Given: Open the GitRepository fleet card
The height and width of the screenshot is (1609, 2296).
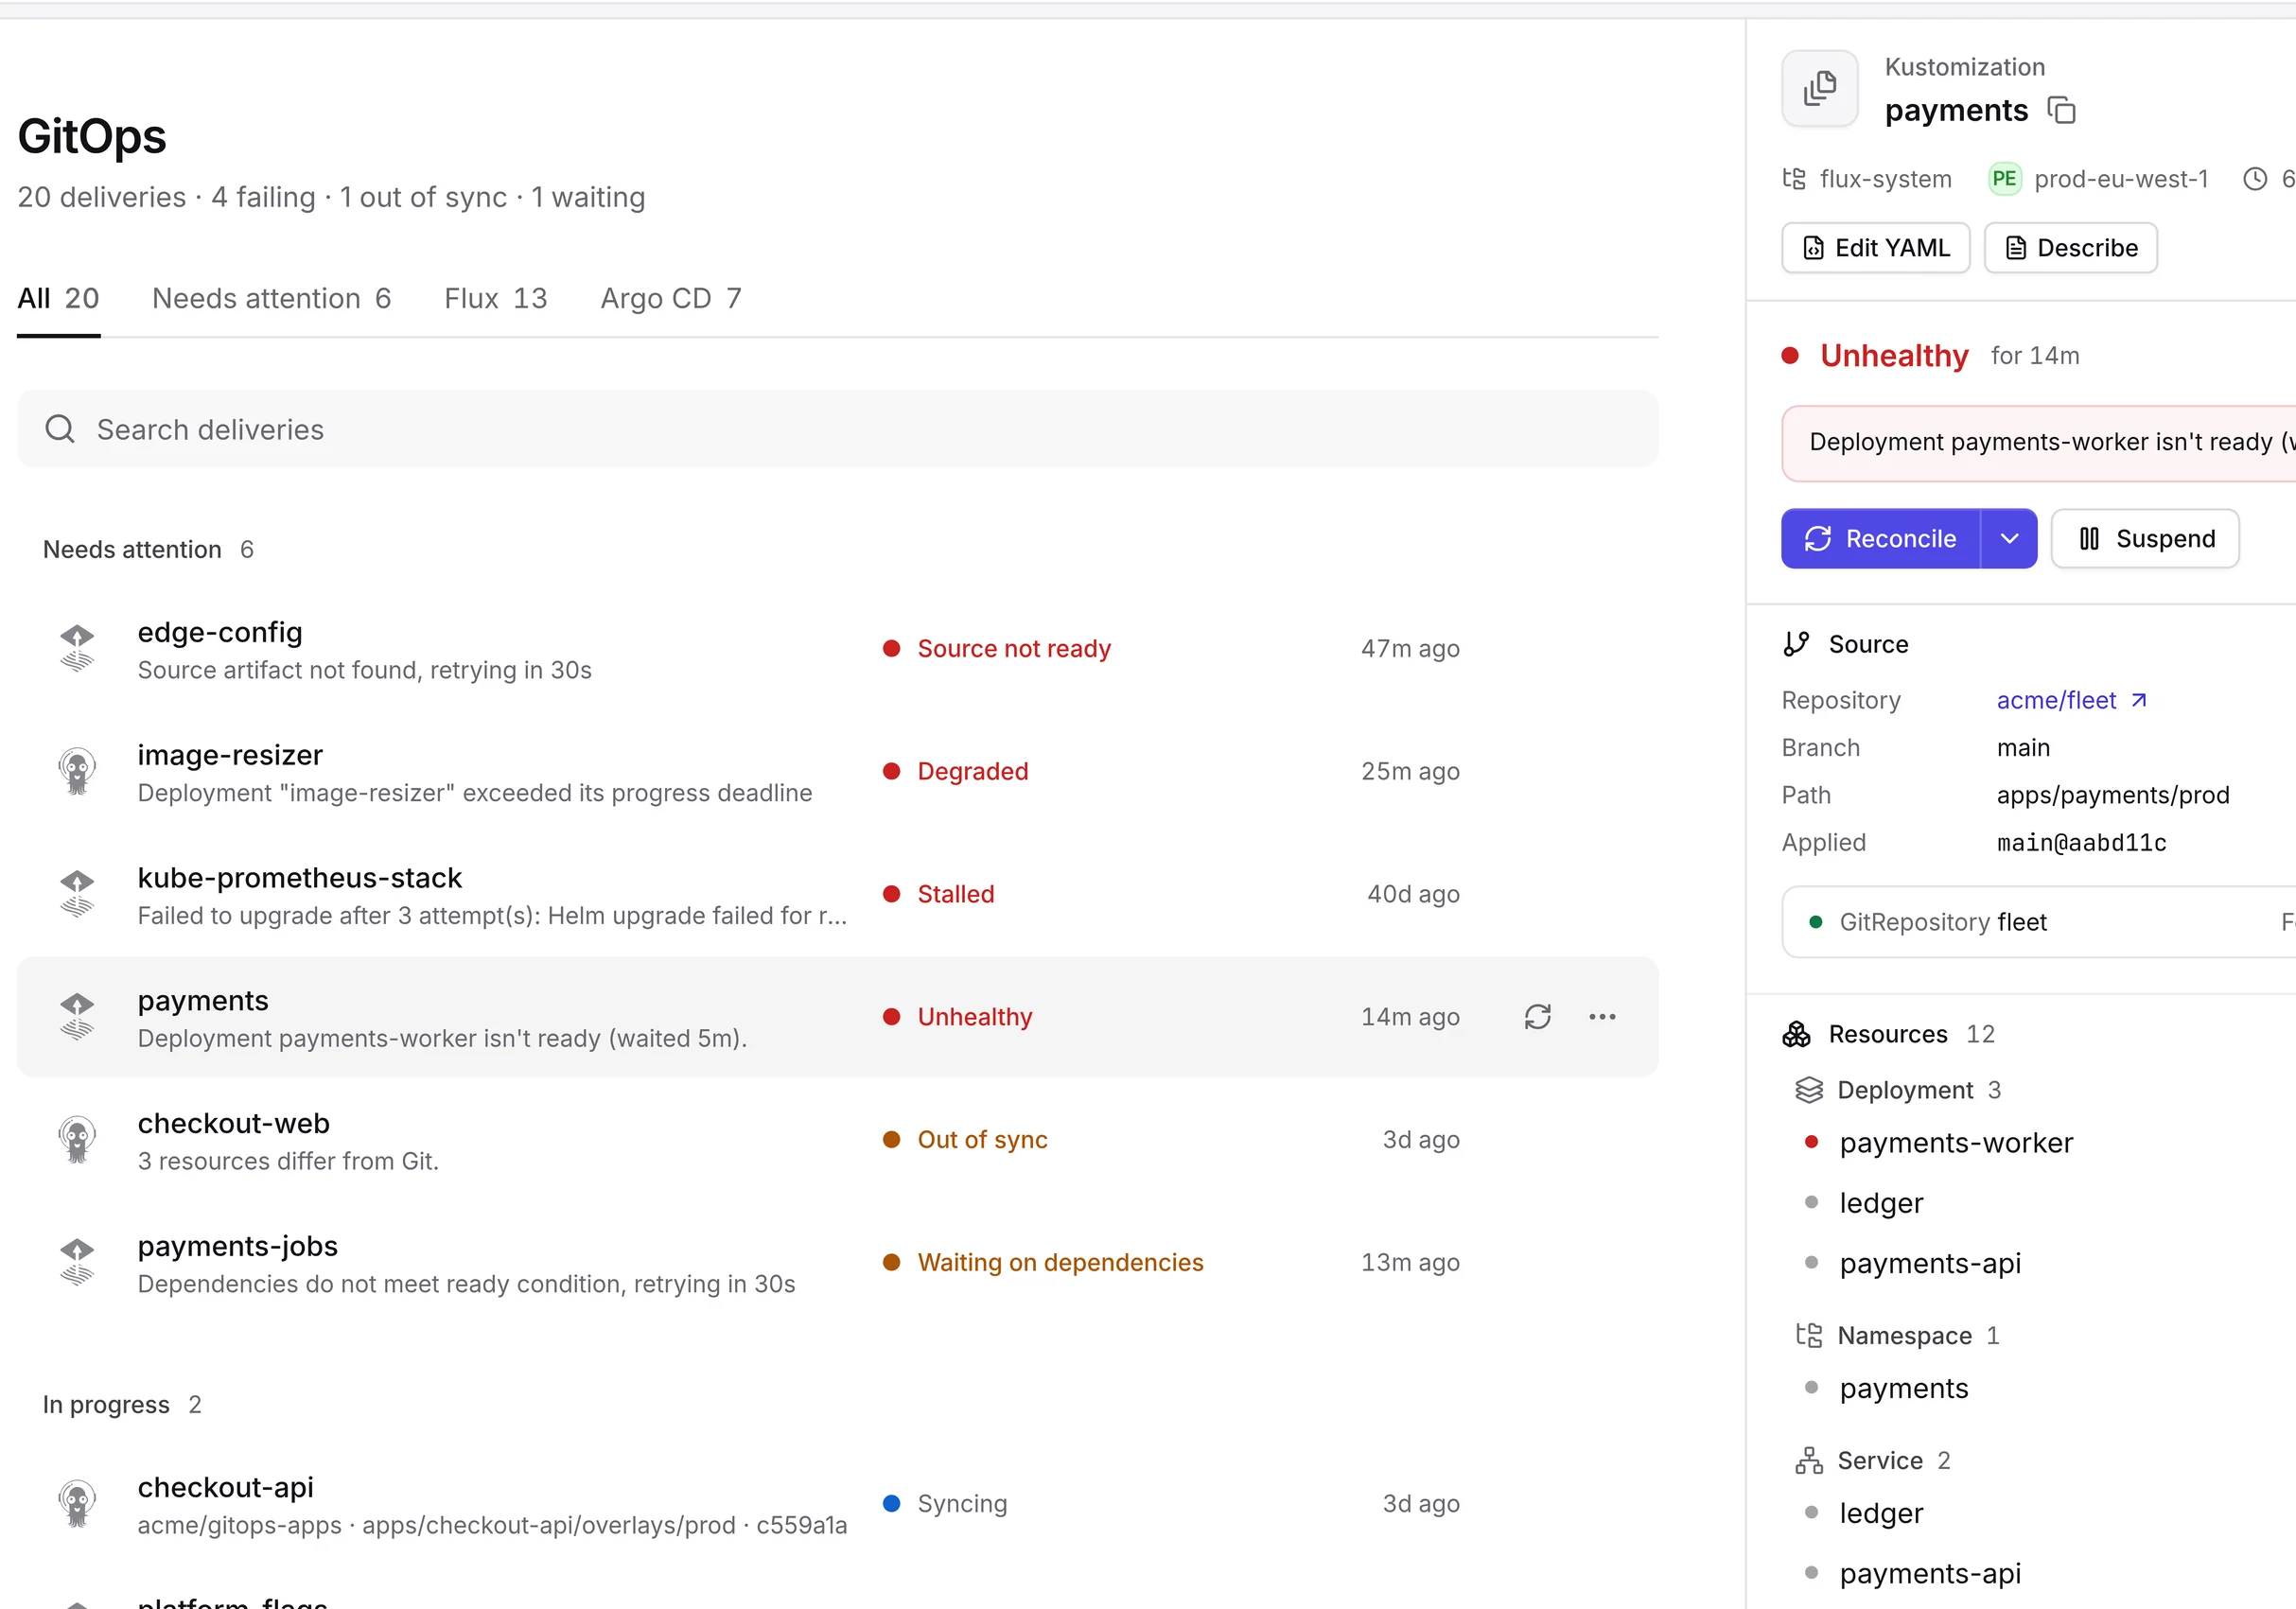Looking at the screenshot, I should [x=2039, y=922].
